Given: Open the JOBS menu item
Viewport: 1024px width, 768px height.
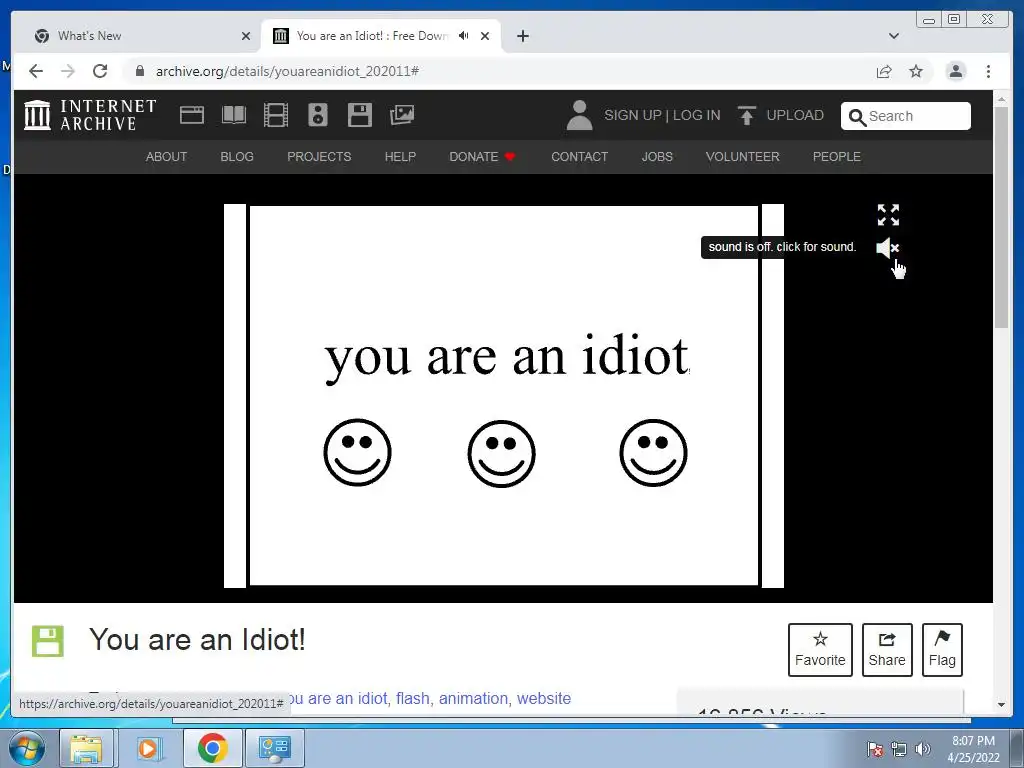Looking at the screenshot, I should 657,157.
